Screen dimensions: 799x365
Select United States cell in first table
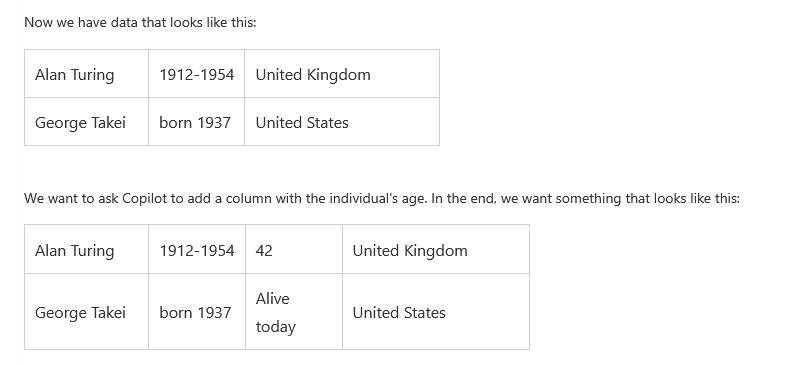tap(342, 122)
